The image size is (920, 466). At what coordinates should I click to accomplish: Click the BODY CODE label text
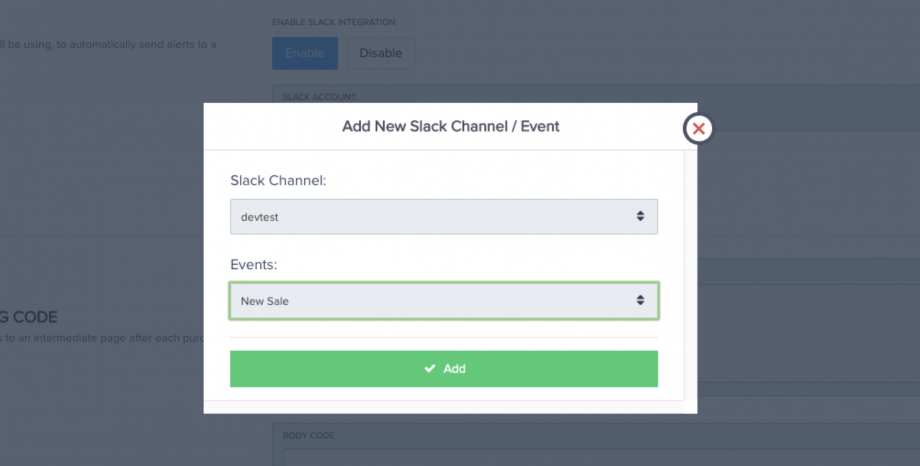[309, 435]
